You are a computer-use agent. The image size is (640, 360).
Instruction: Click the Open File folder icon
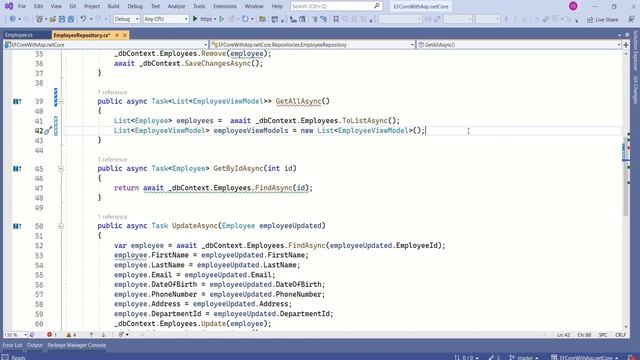point(53,19)
